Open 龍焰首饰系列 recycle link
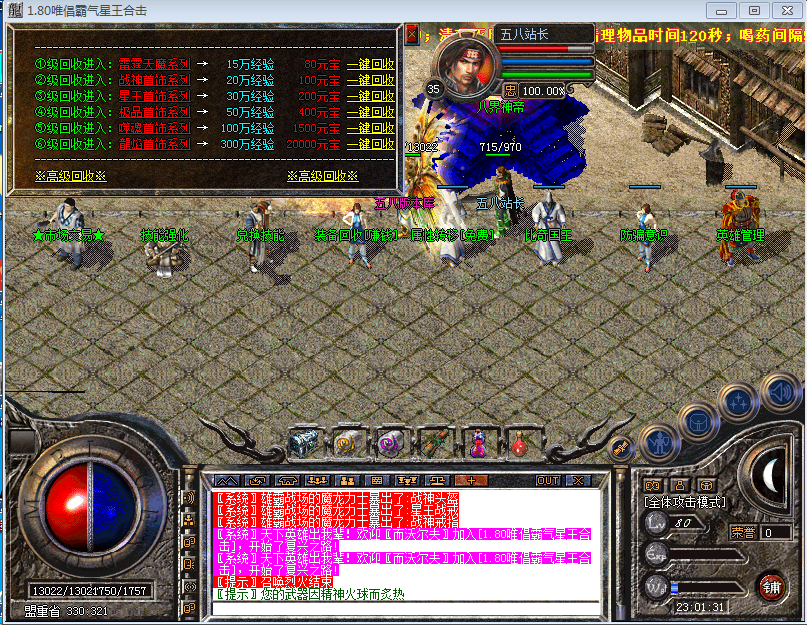 click(154, 144)
